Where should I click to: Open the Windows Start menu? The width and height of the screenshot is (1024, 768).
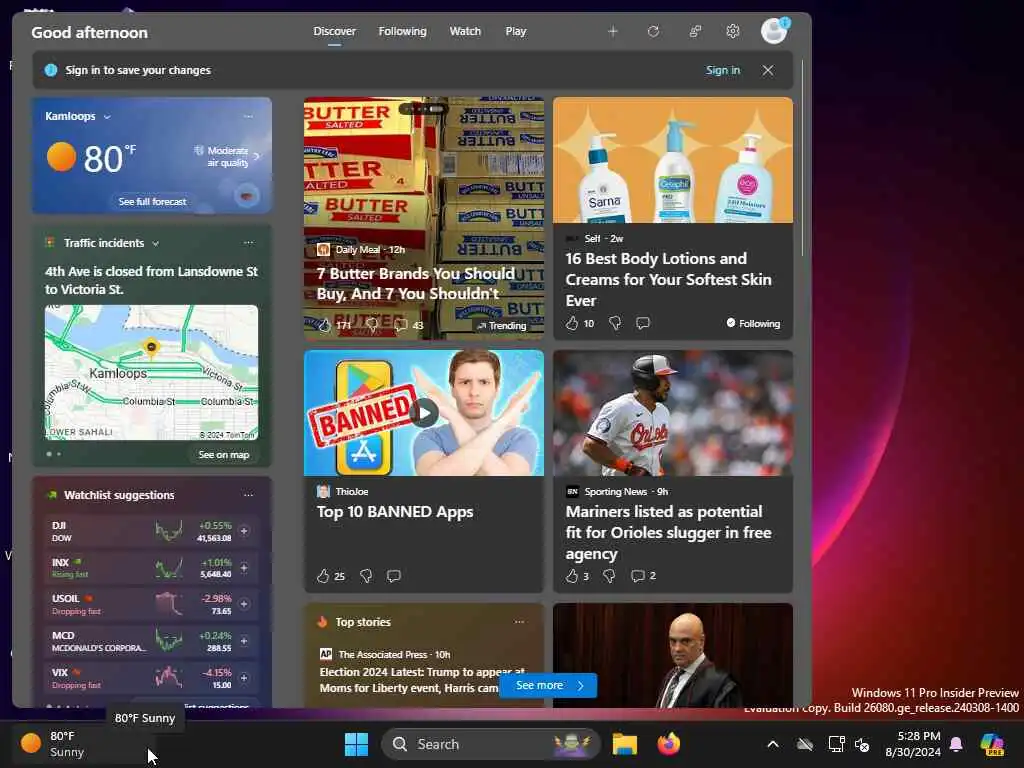pos(357,744)
